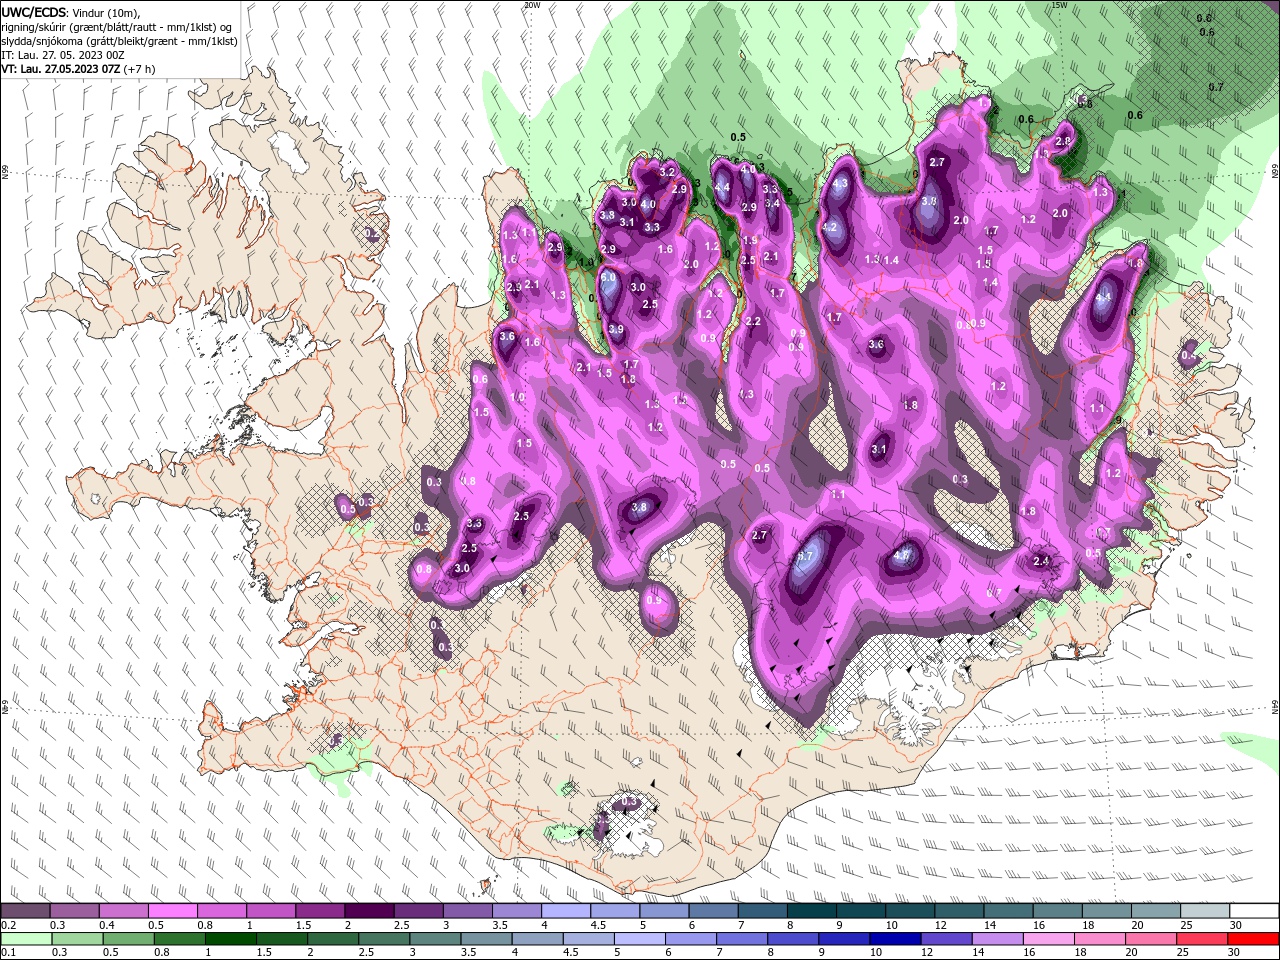Click the 4.7 snowfall value
The width and height of the screenshot is (1280, 960).
click(x=903, y=555)
